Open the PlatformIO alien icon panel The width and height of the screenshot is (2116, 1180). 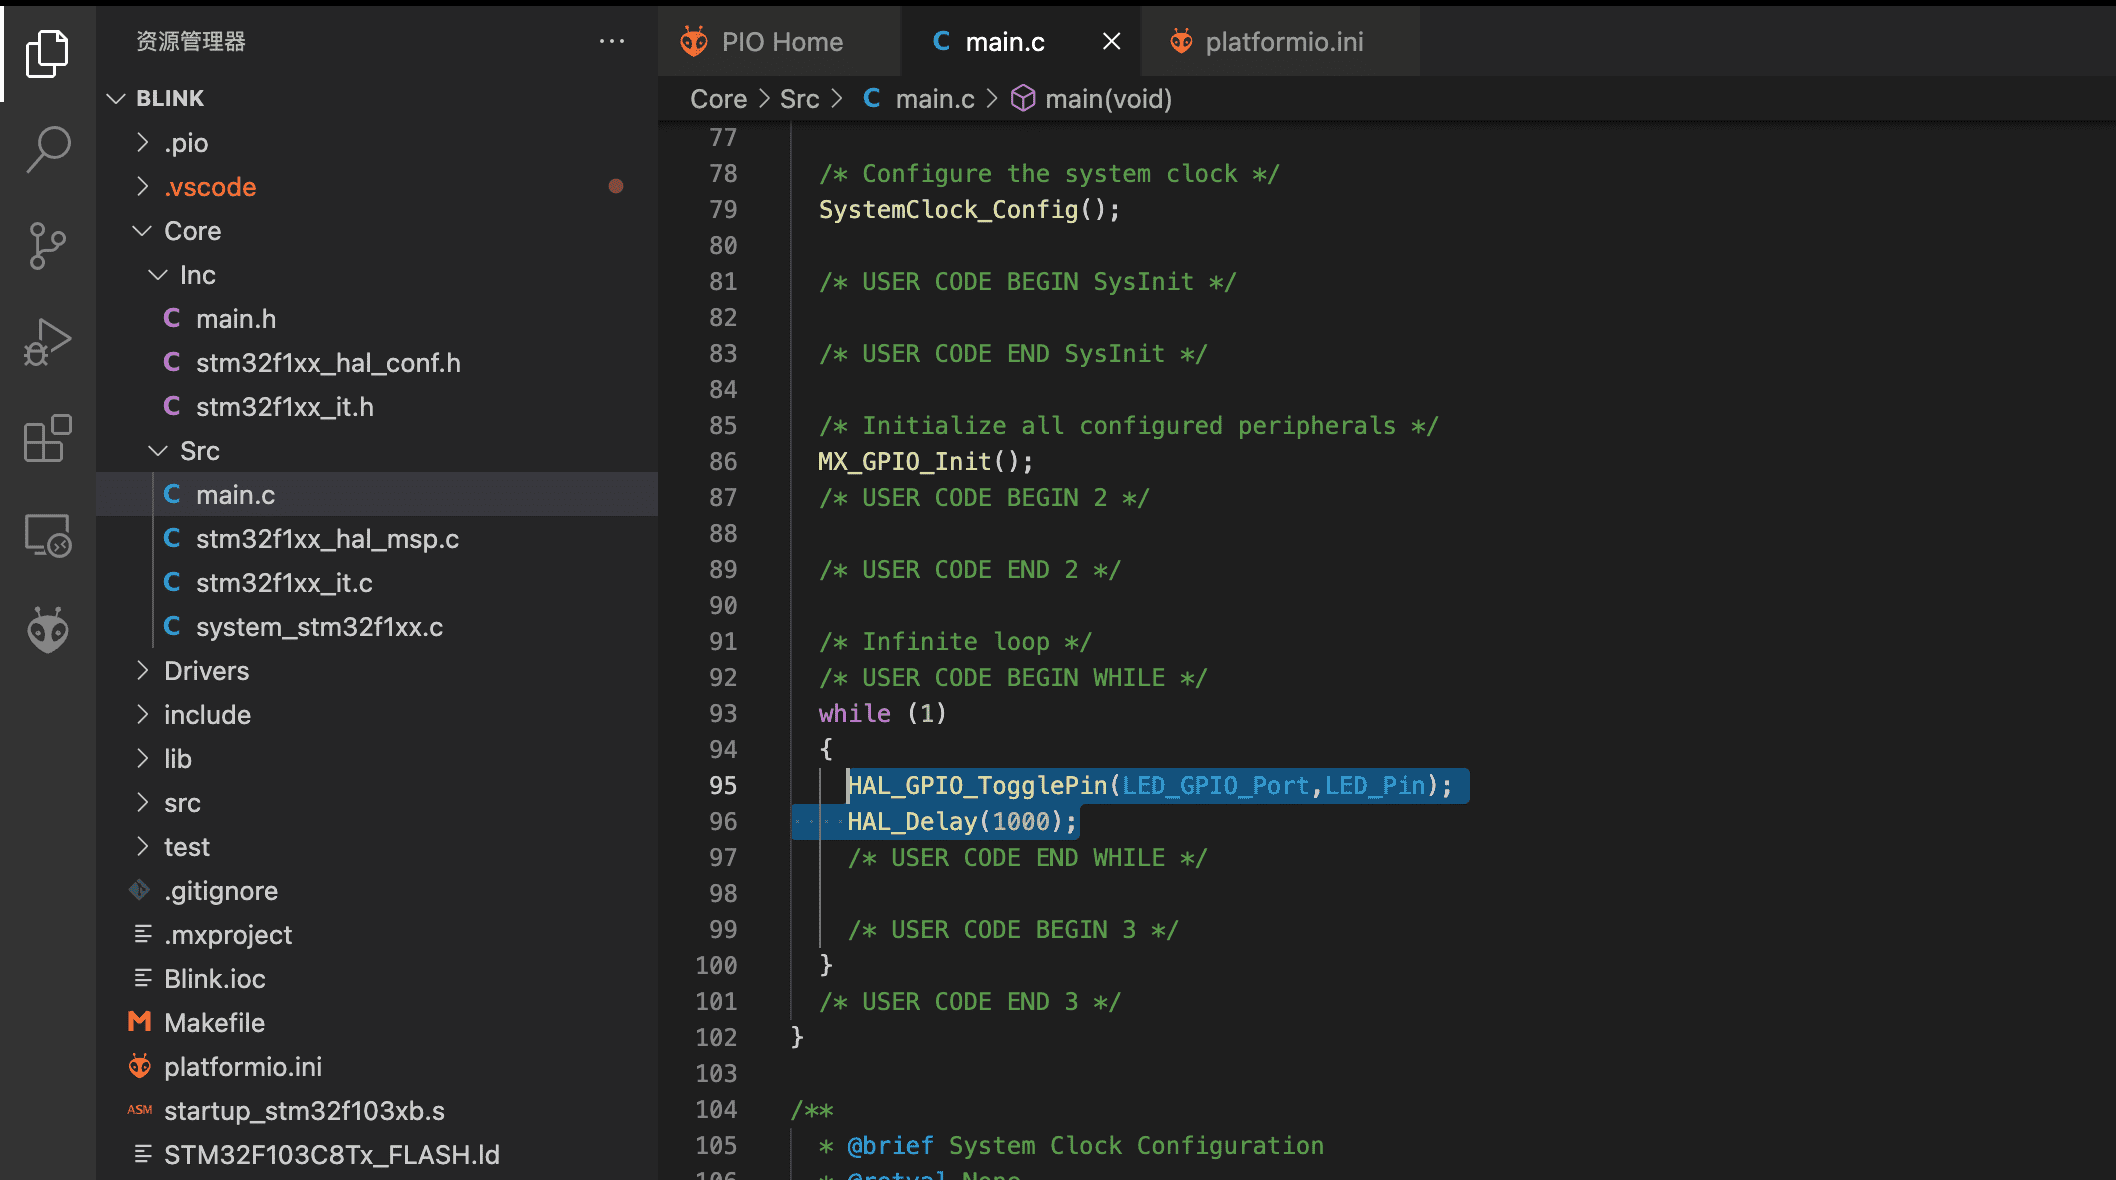[47, 630]
